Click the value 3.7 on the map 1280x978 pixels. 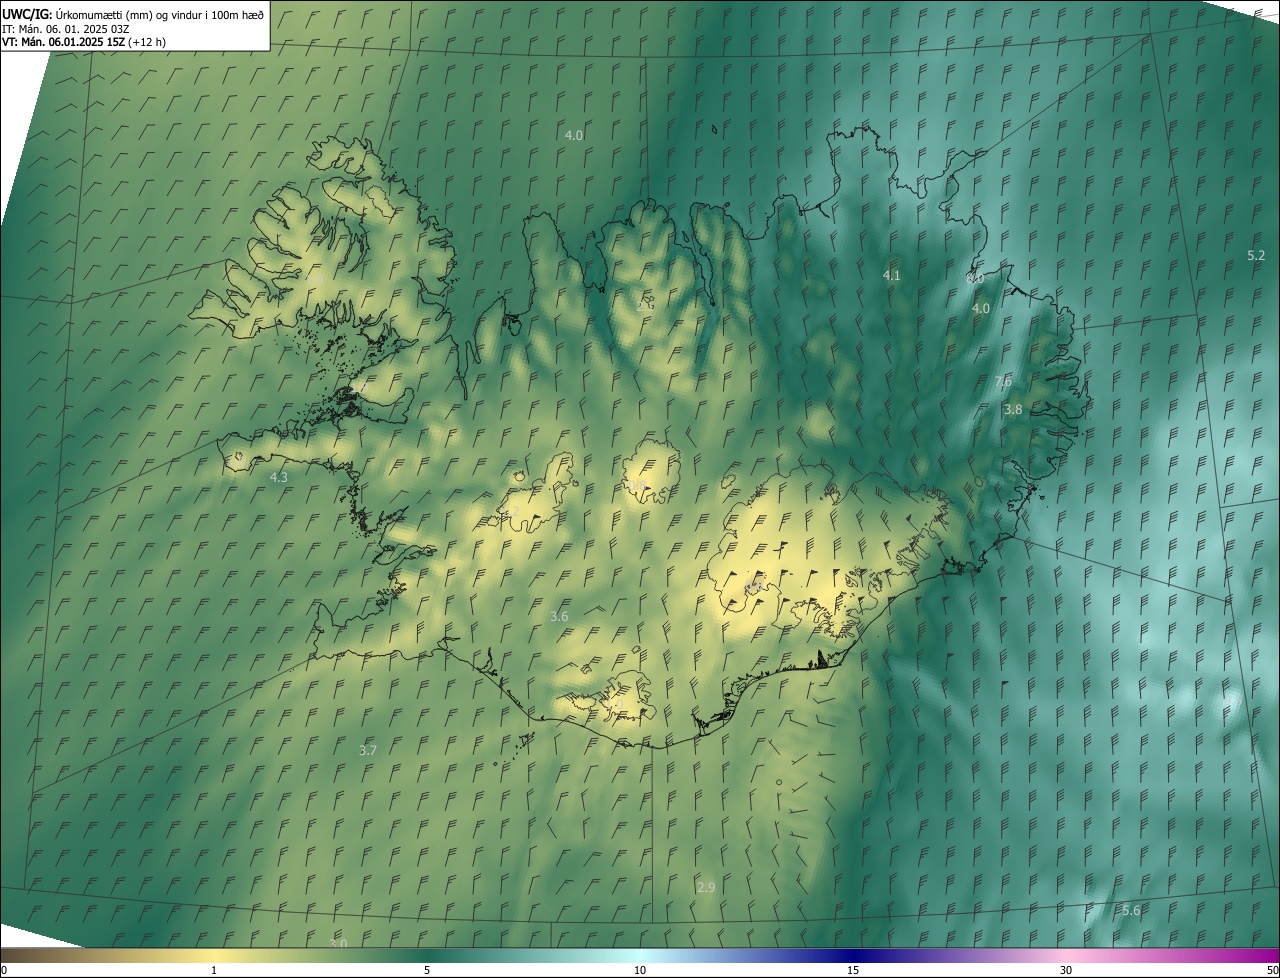coord(368,750)
